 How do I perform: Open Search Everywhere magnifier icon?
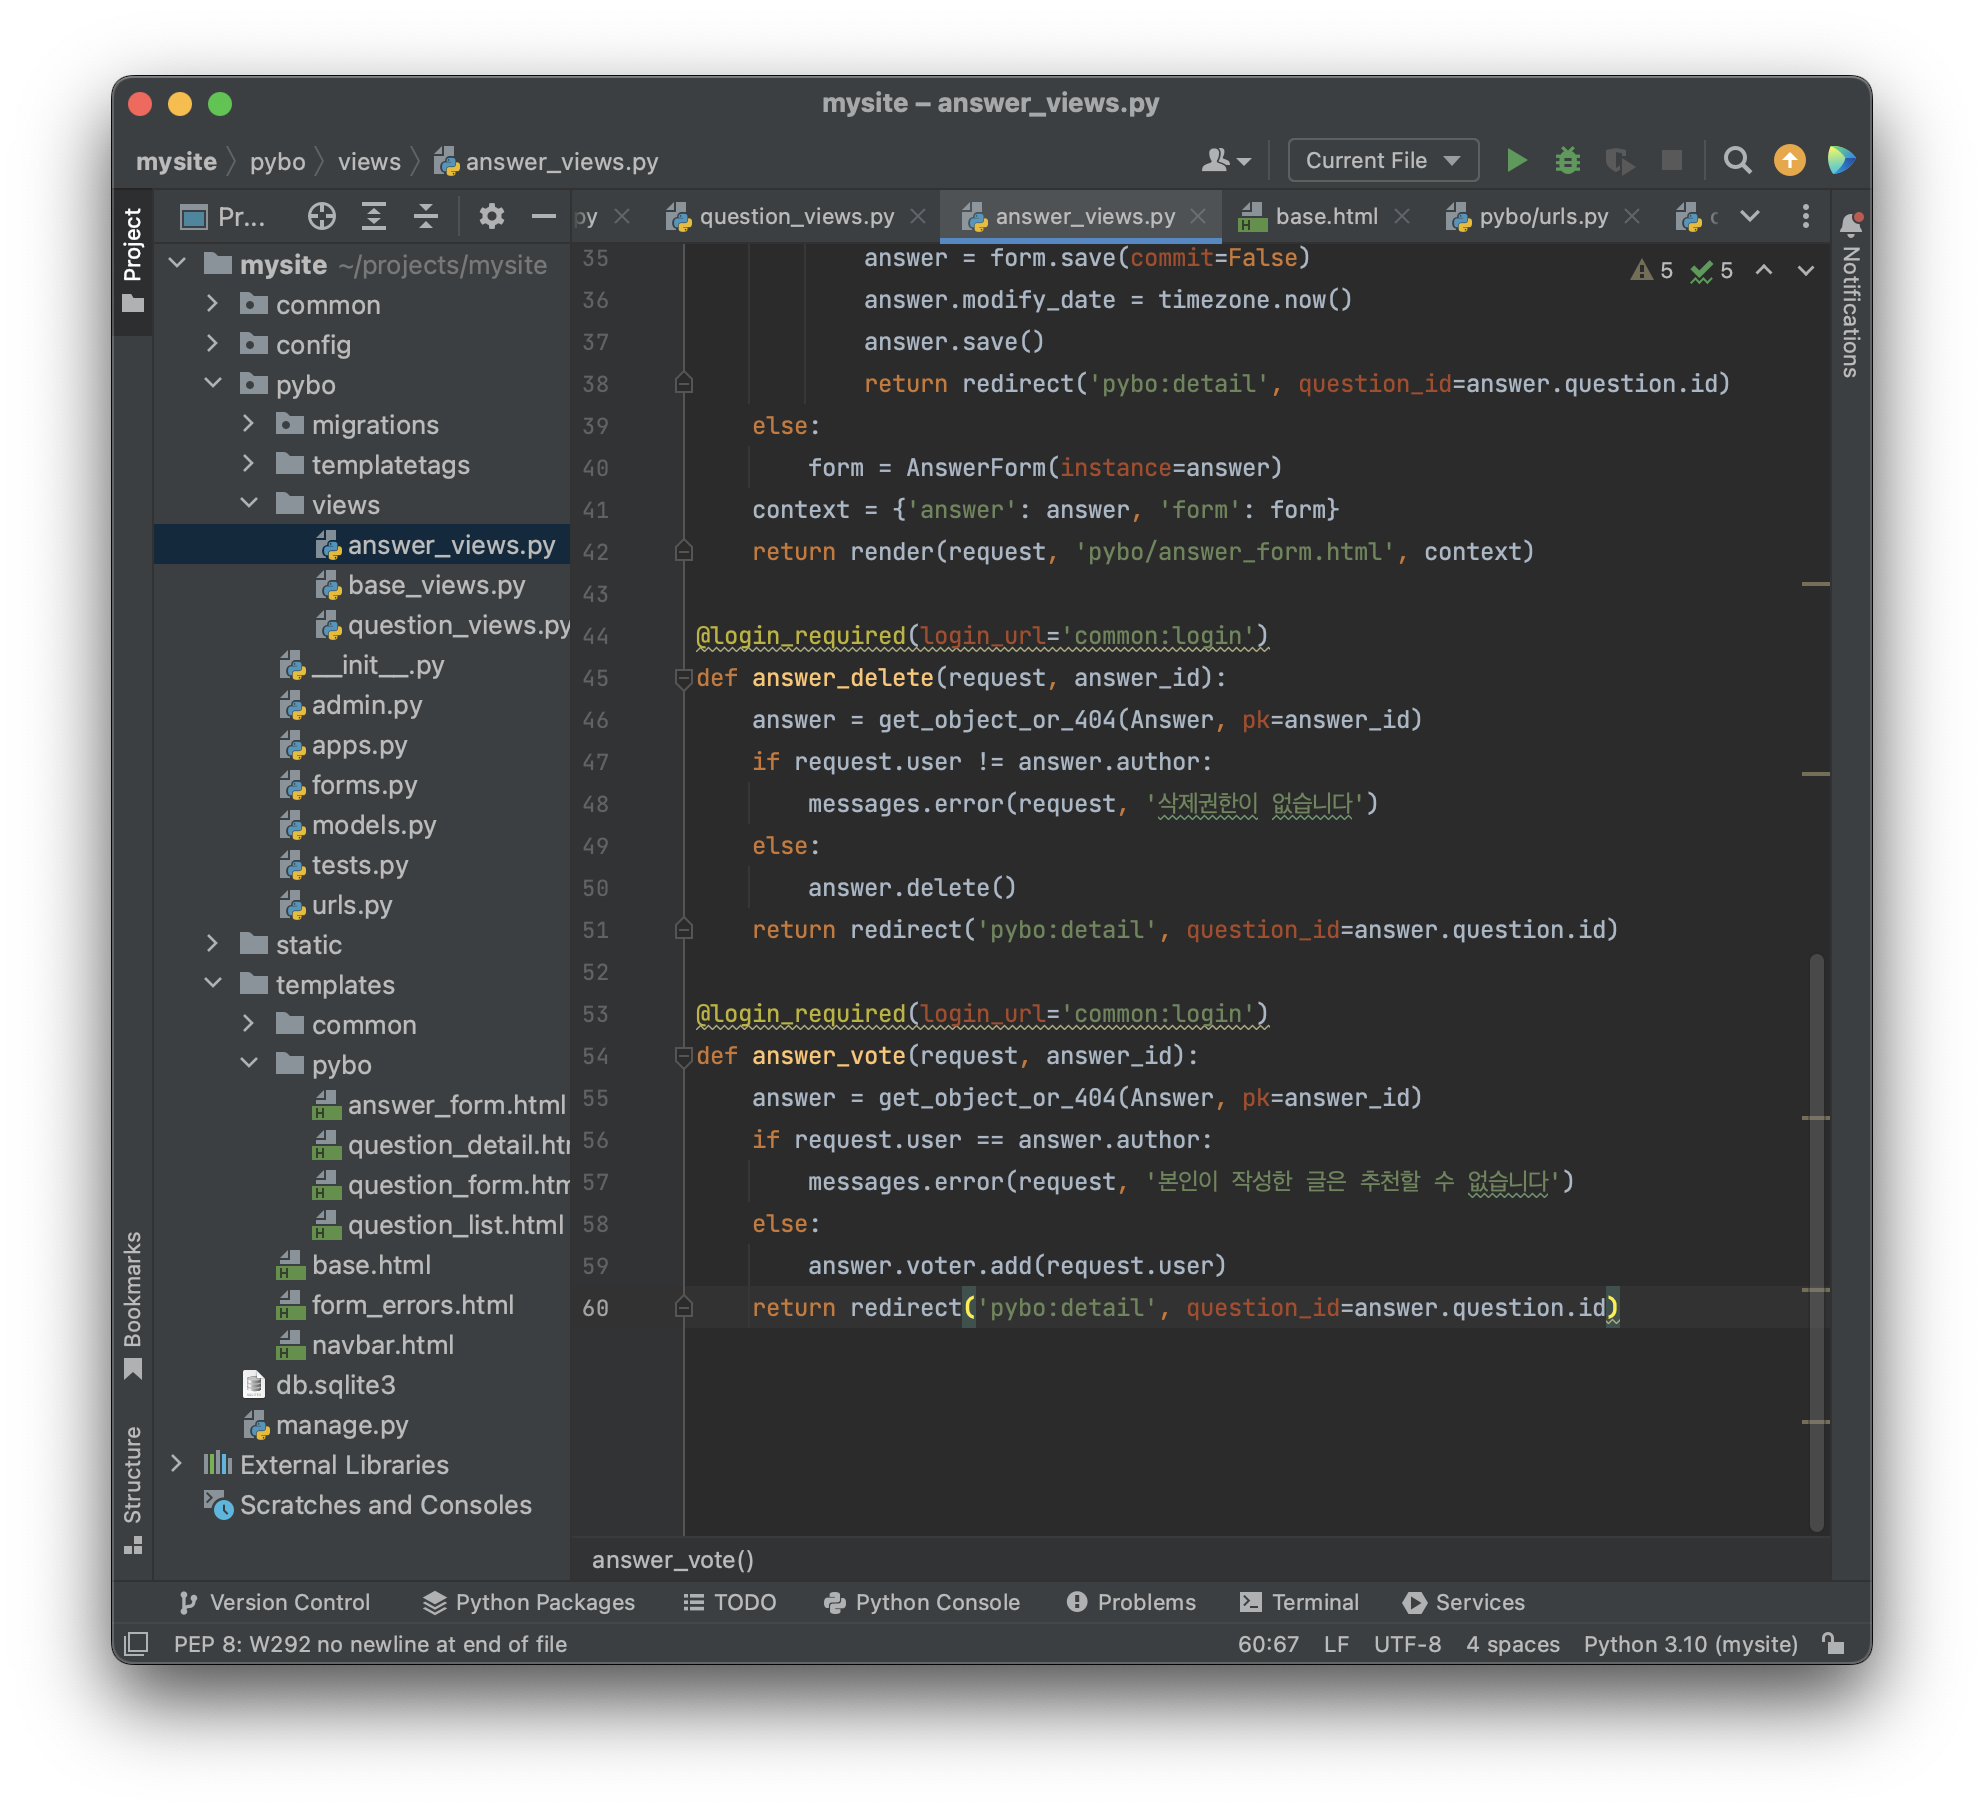pos(1737,160)
